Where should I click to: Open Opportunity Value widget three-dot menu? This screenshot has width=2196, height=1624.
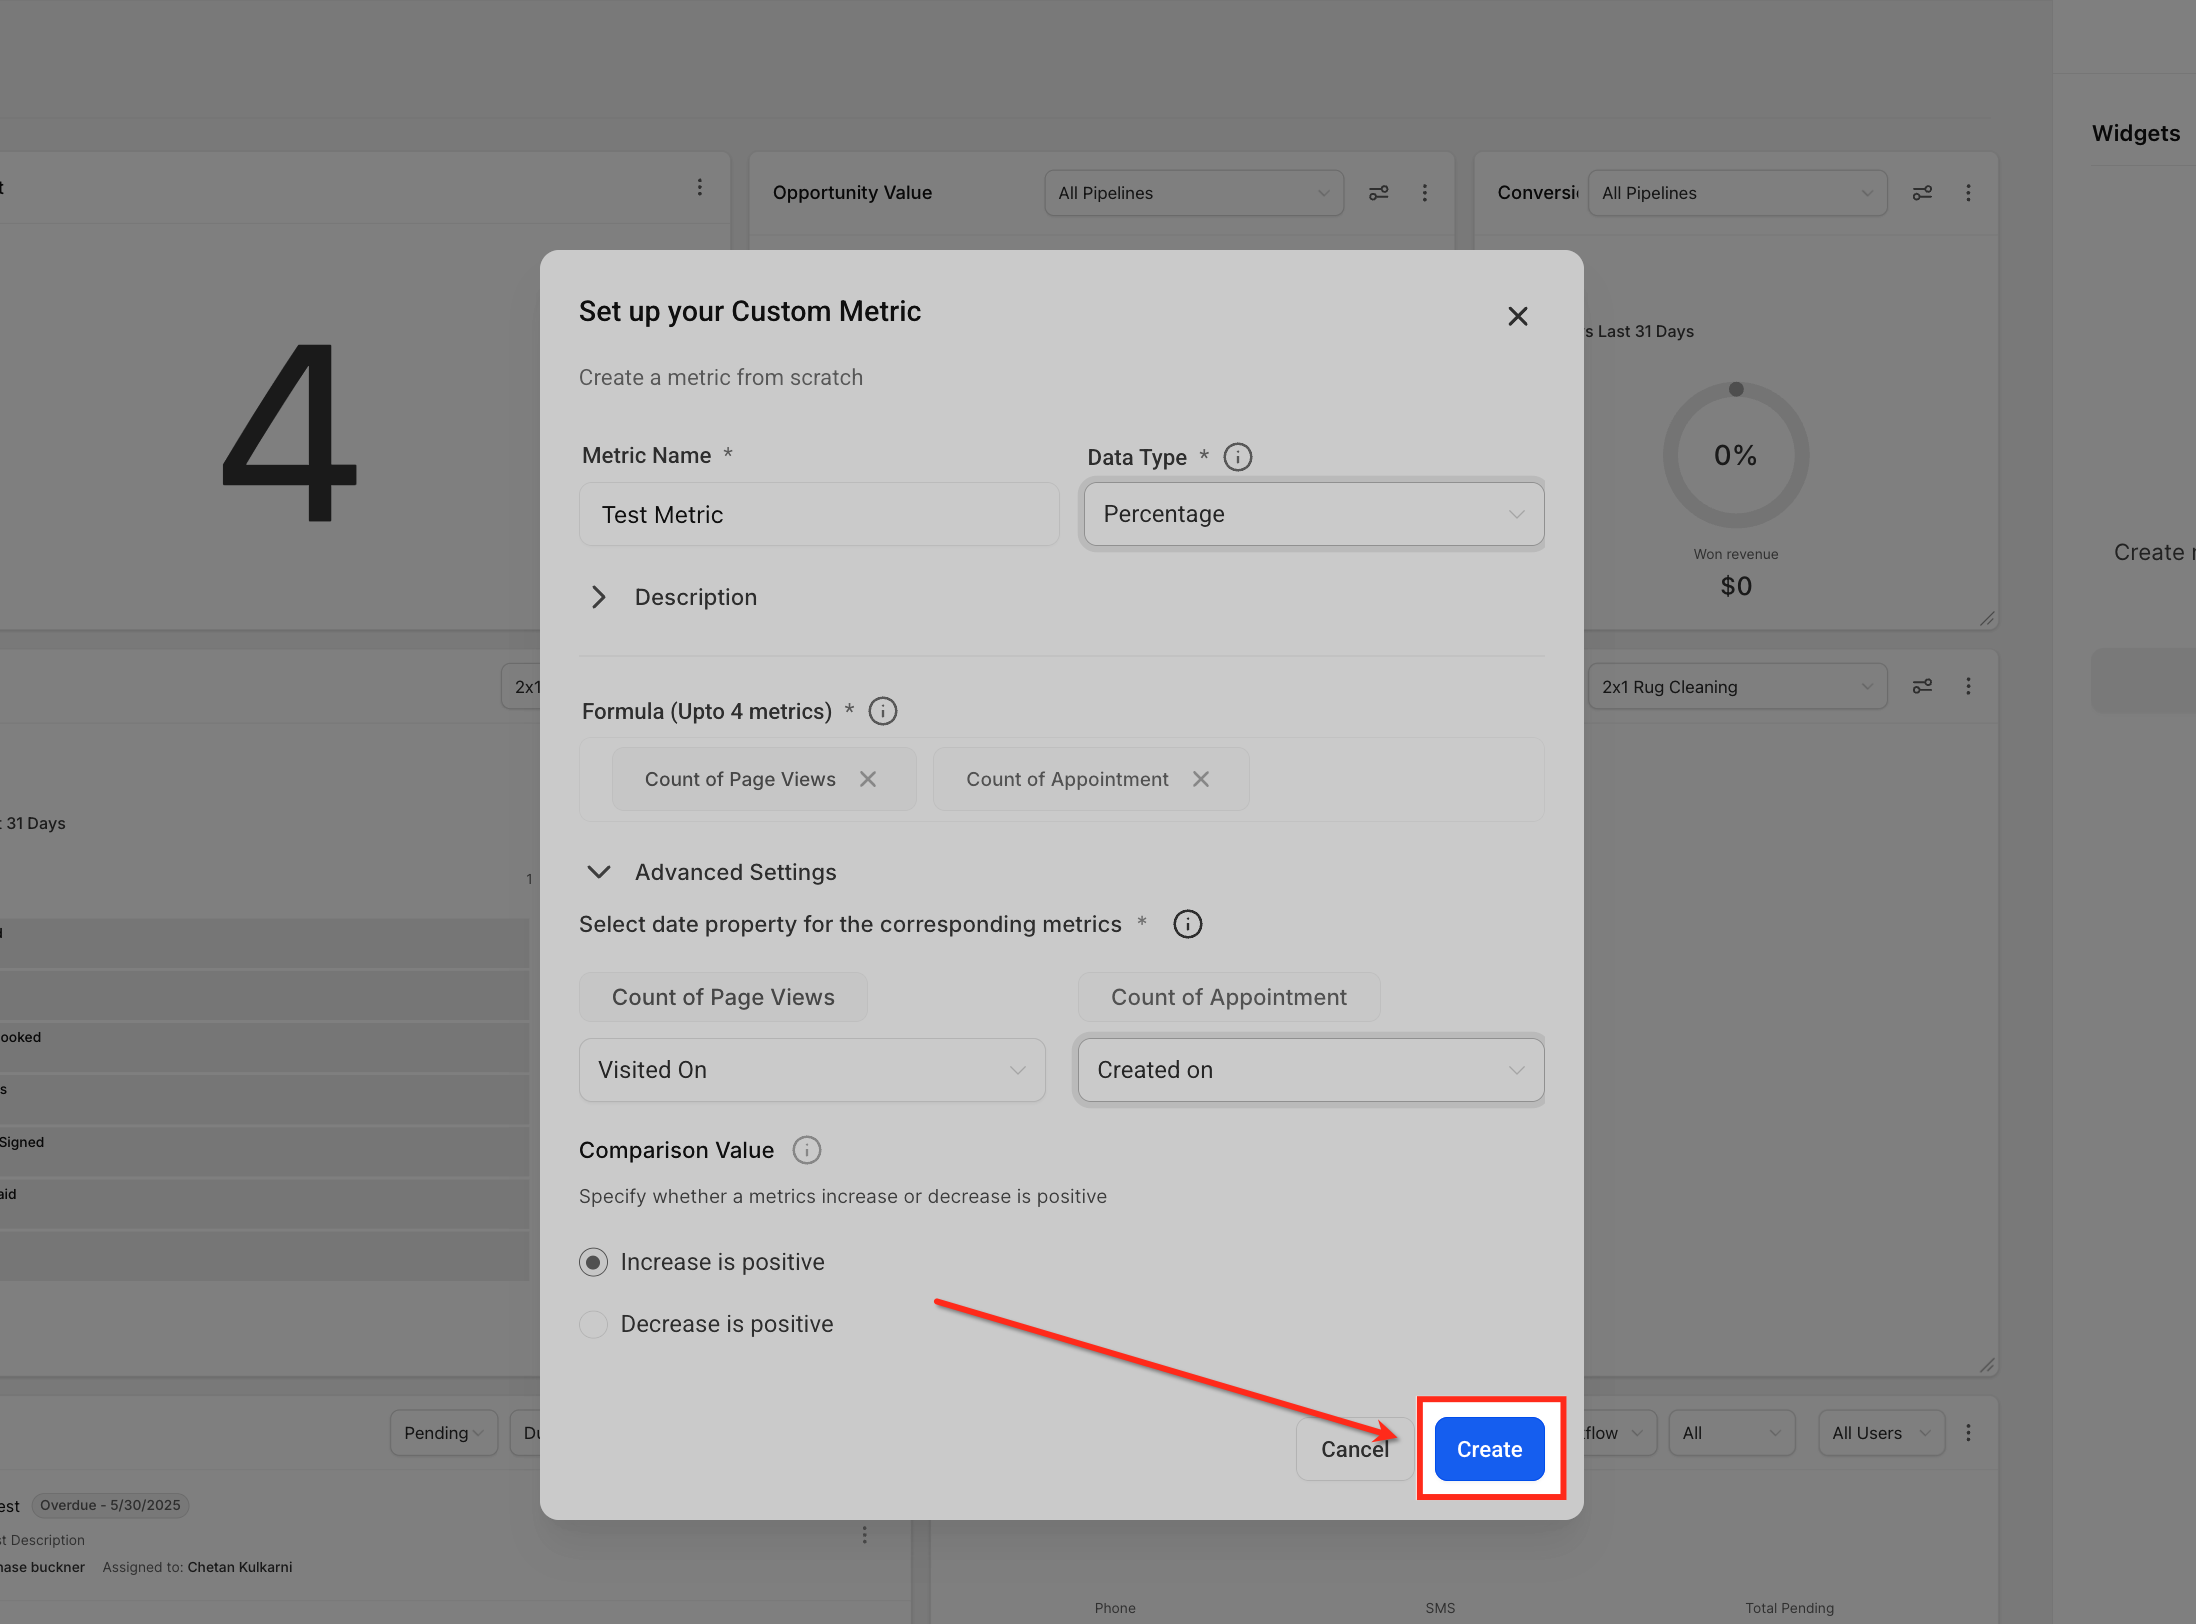tap(1424, 193)
